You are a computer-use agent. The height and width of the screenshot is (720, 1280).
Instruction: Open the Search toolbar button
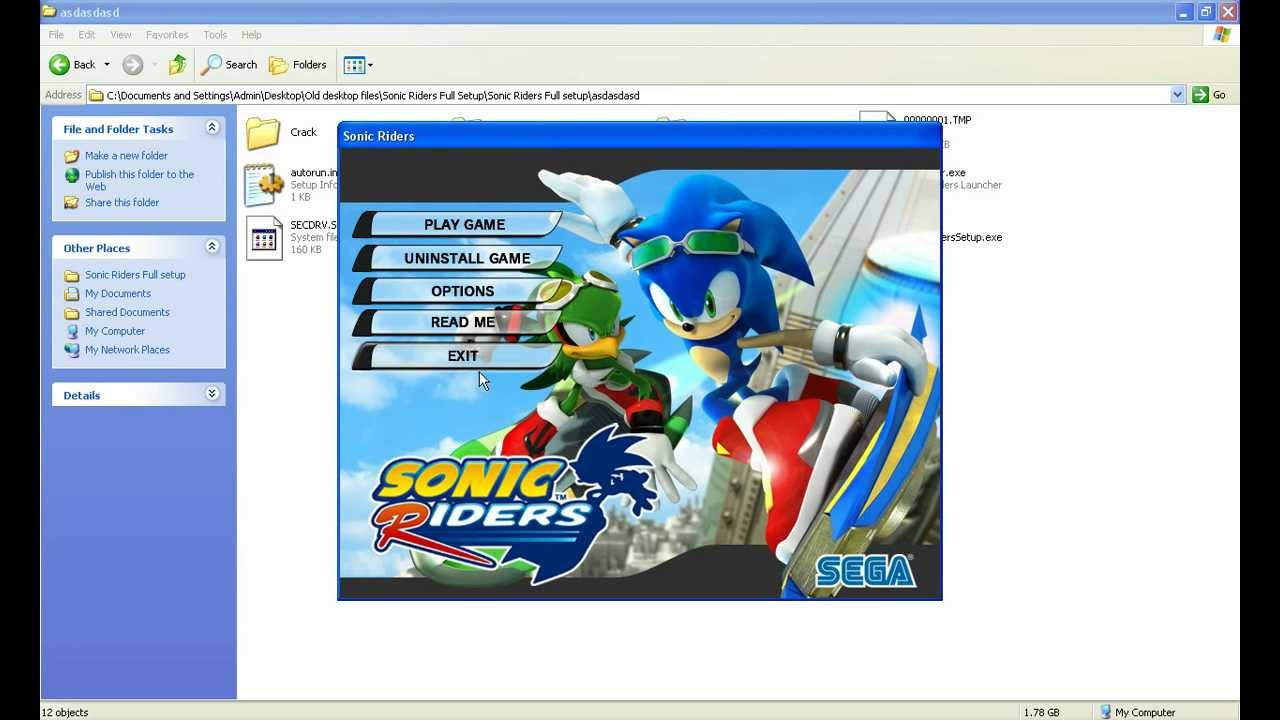[230, 65]
